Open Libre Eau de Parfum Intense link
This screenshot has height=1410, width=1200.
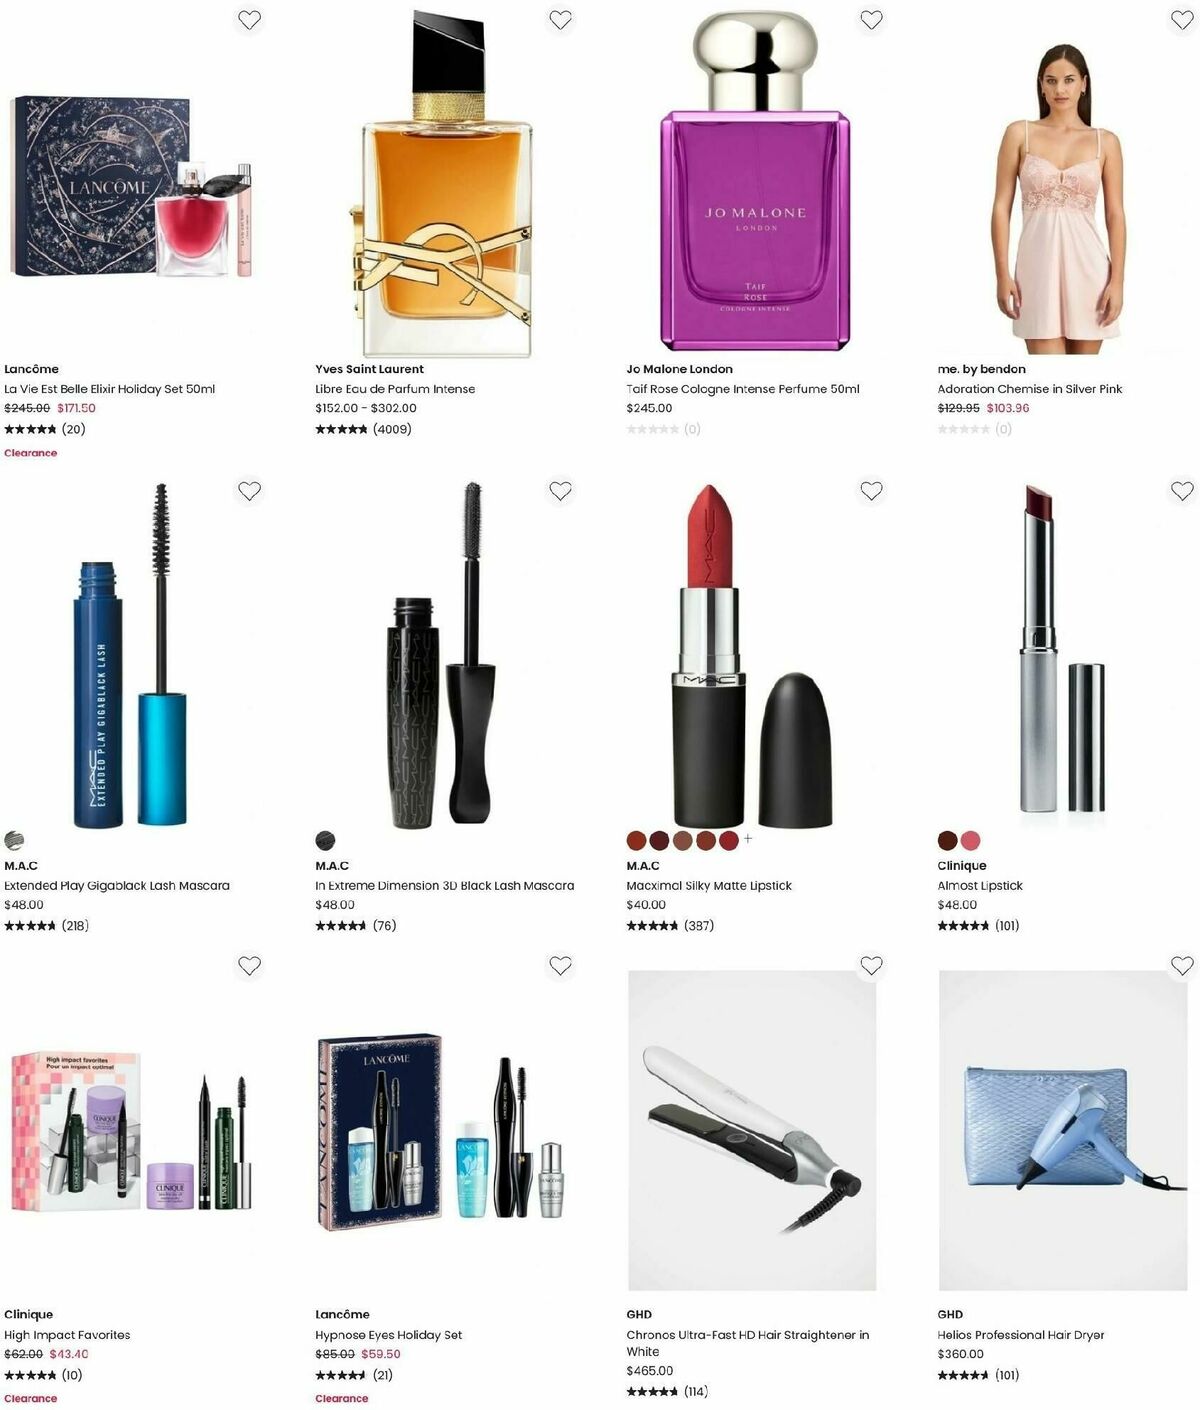click(395, 389)
